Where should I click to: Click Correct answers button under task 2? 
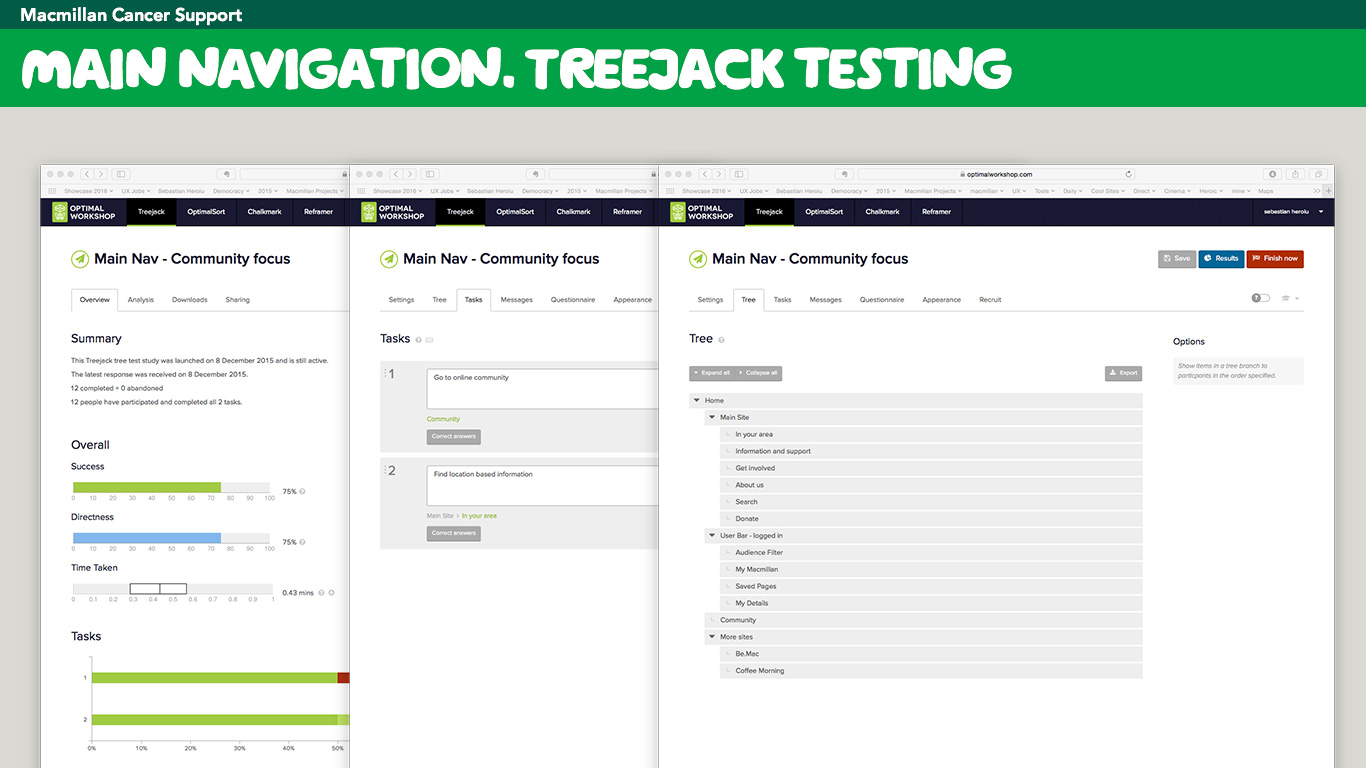click(454, 534)
